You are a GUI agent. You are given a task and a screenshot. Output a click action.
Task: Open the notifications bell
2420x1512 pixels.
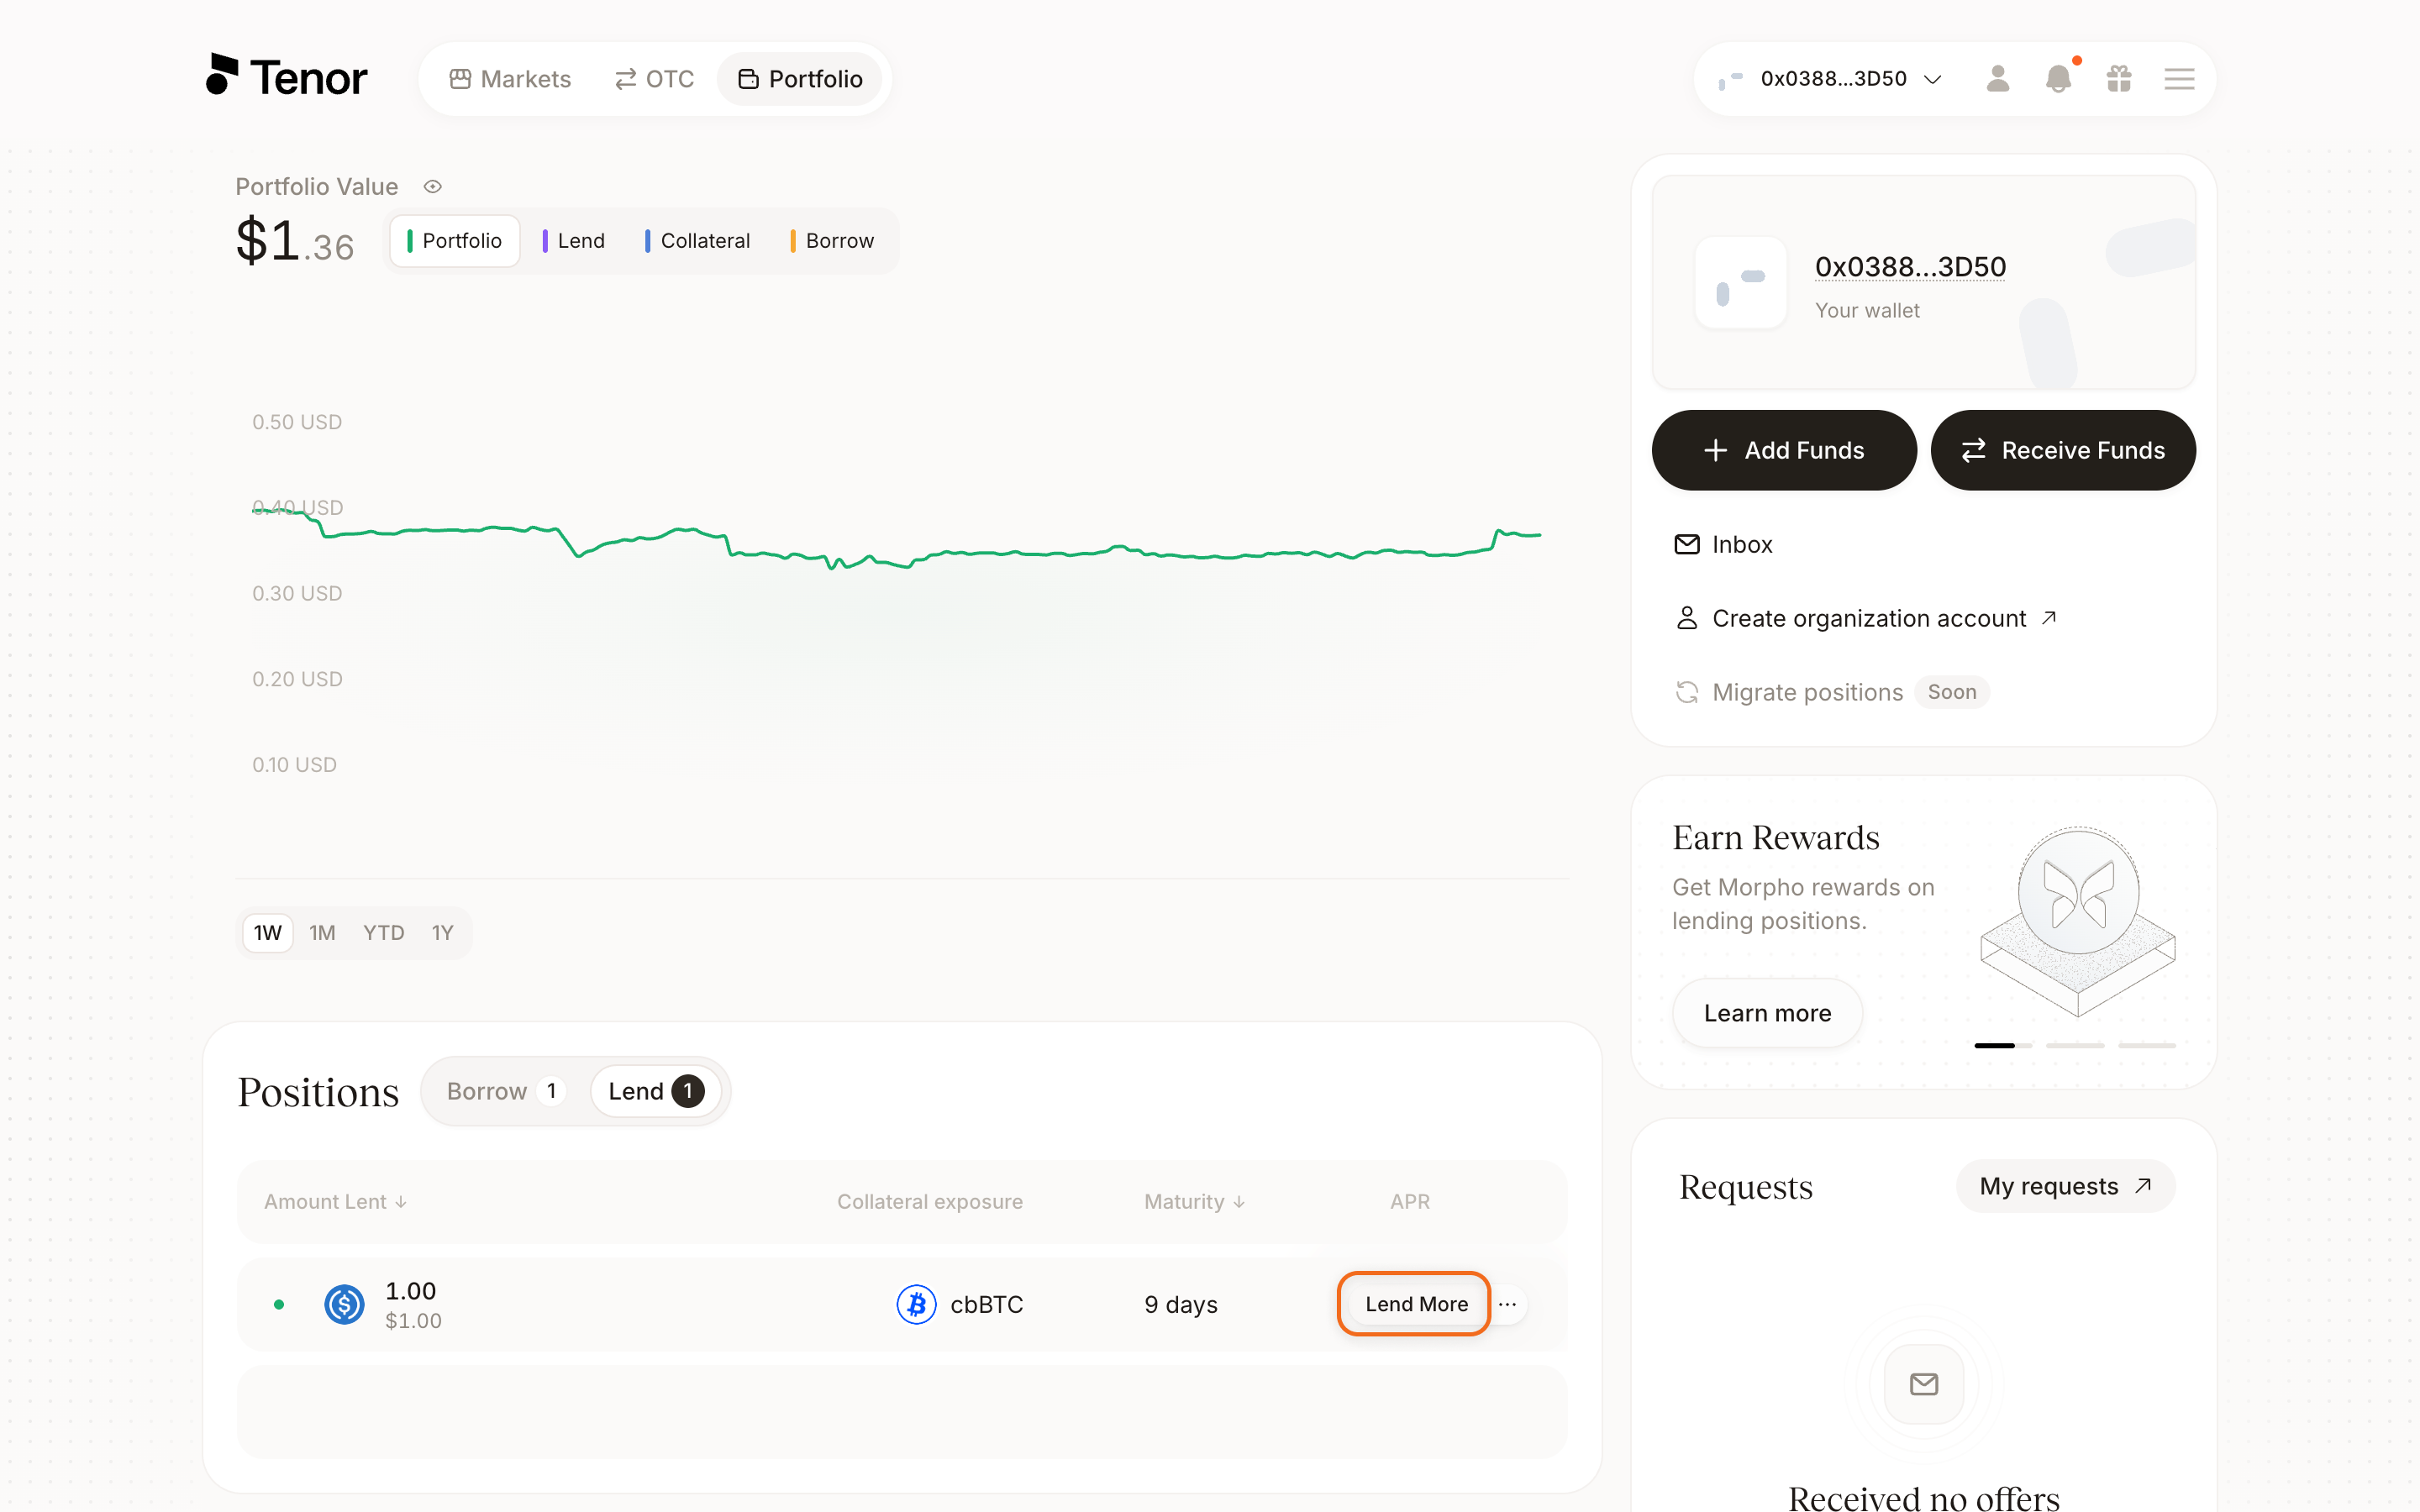coord(2058,79)
